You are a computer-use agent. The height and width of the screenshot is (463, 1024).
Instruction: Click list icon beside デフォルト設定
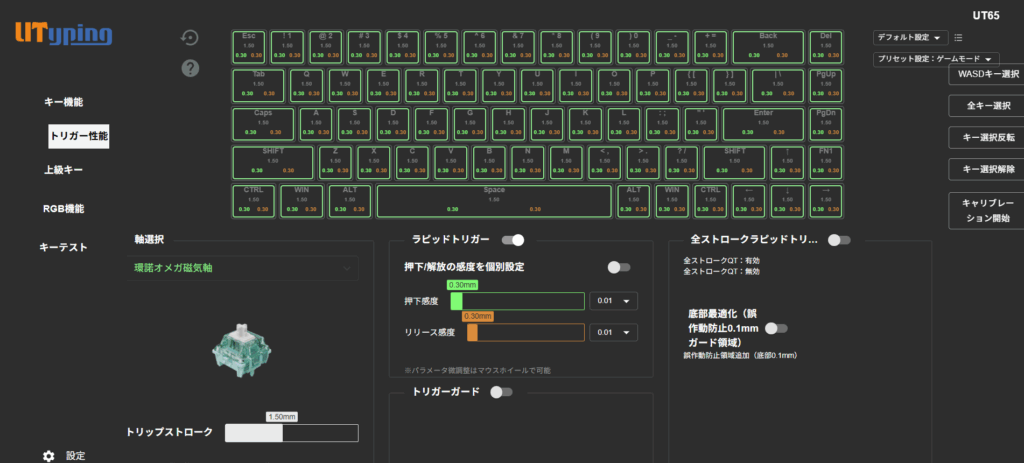point(958,38)
